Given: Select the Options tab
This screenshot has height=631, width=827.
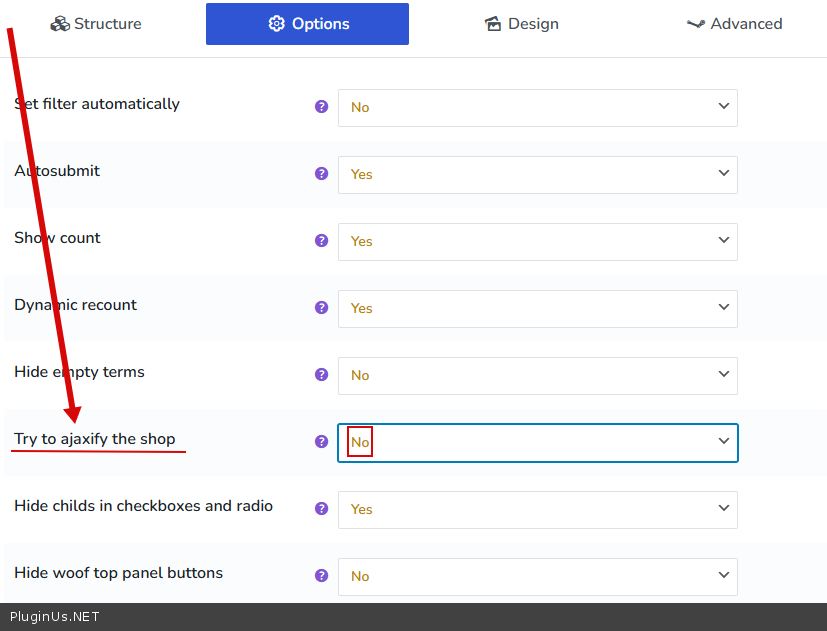Looking at the screenshot, I should pos(307,24).
